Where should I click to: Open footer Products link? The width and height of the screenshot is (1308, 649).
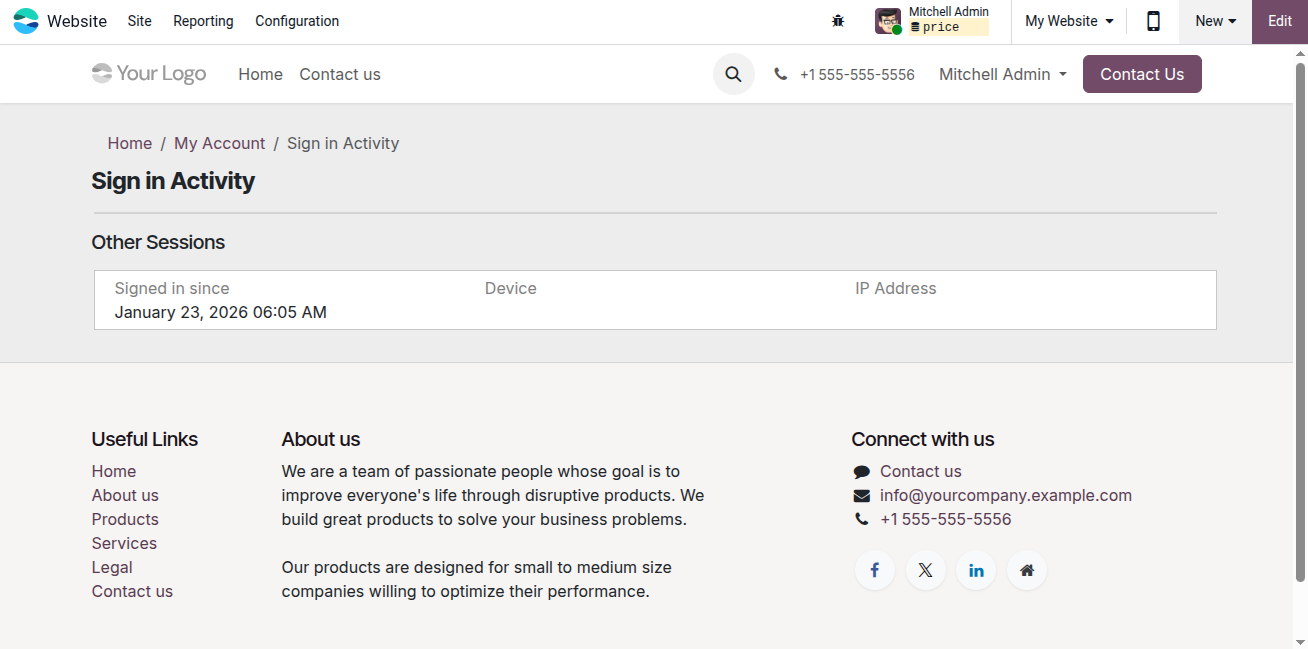click(125, 519)
